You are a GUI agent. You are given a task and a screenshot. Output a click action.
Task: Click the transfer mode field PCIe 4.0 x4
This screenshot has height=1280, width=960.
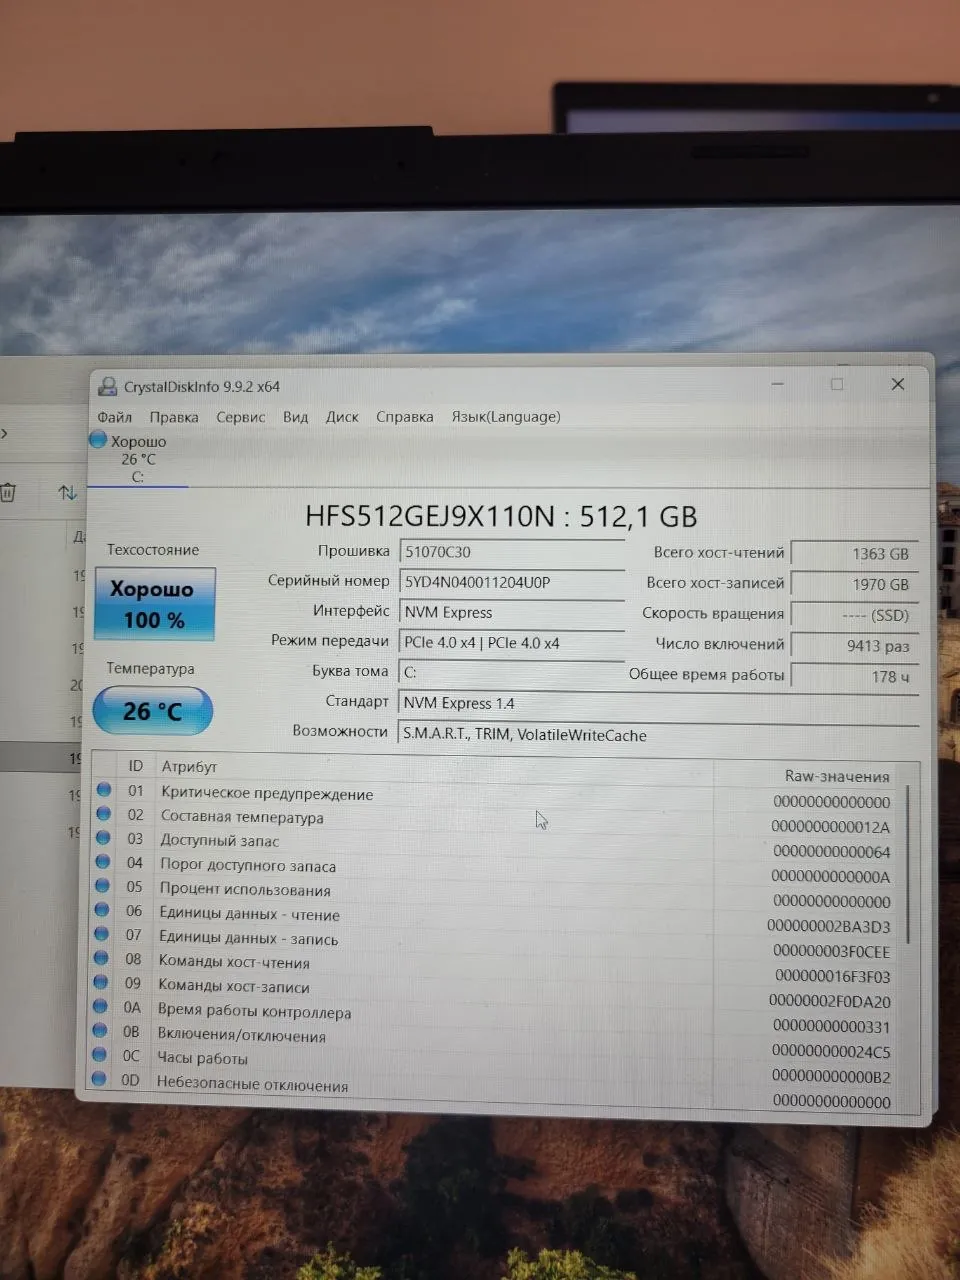[512, 643]
